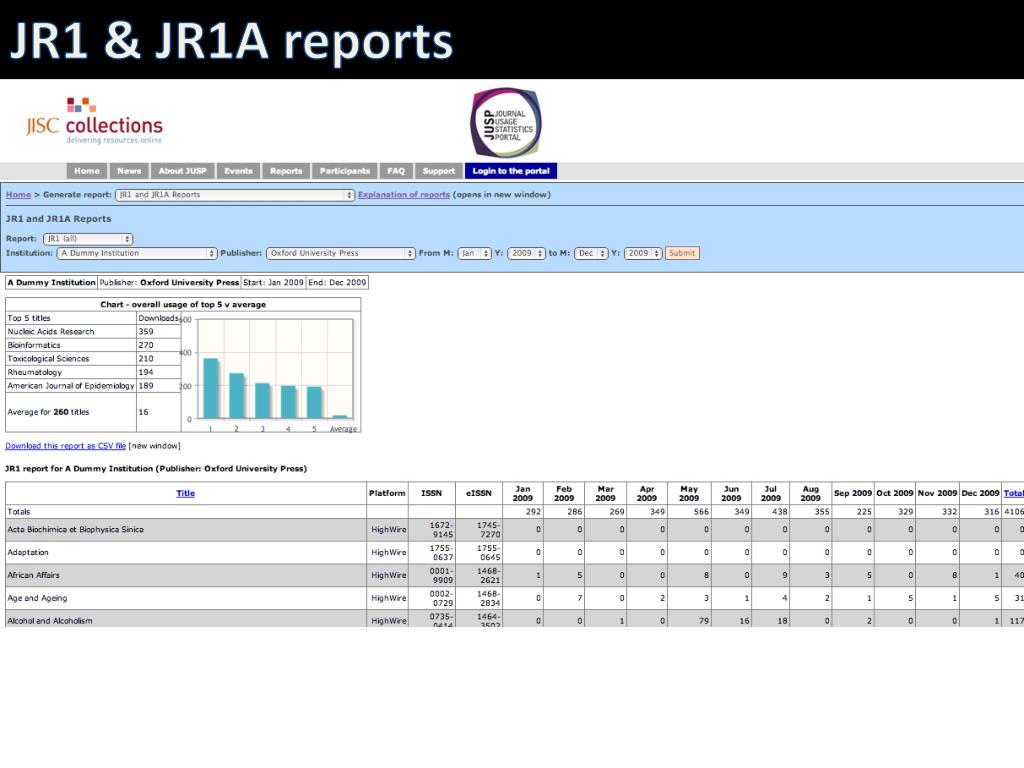
Task: Click African Affairs journal title
Action: 33,575
